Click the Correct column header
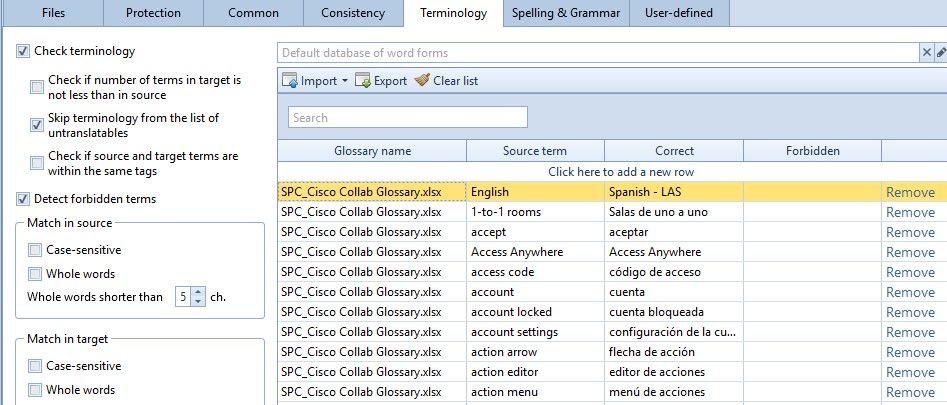The width and height of the screenshot is (947, 405). pos(674,151)
